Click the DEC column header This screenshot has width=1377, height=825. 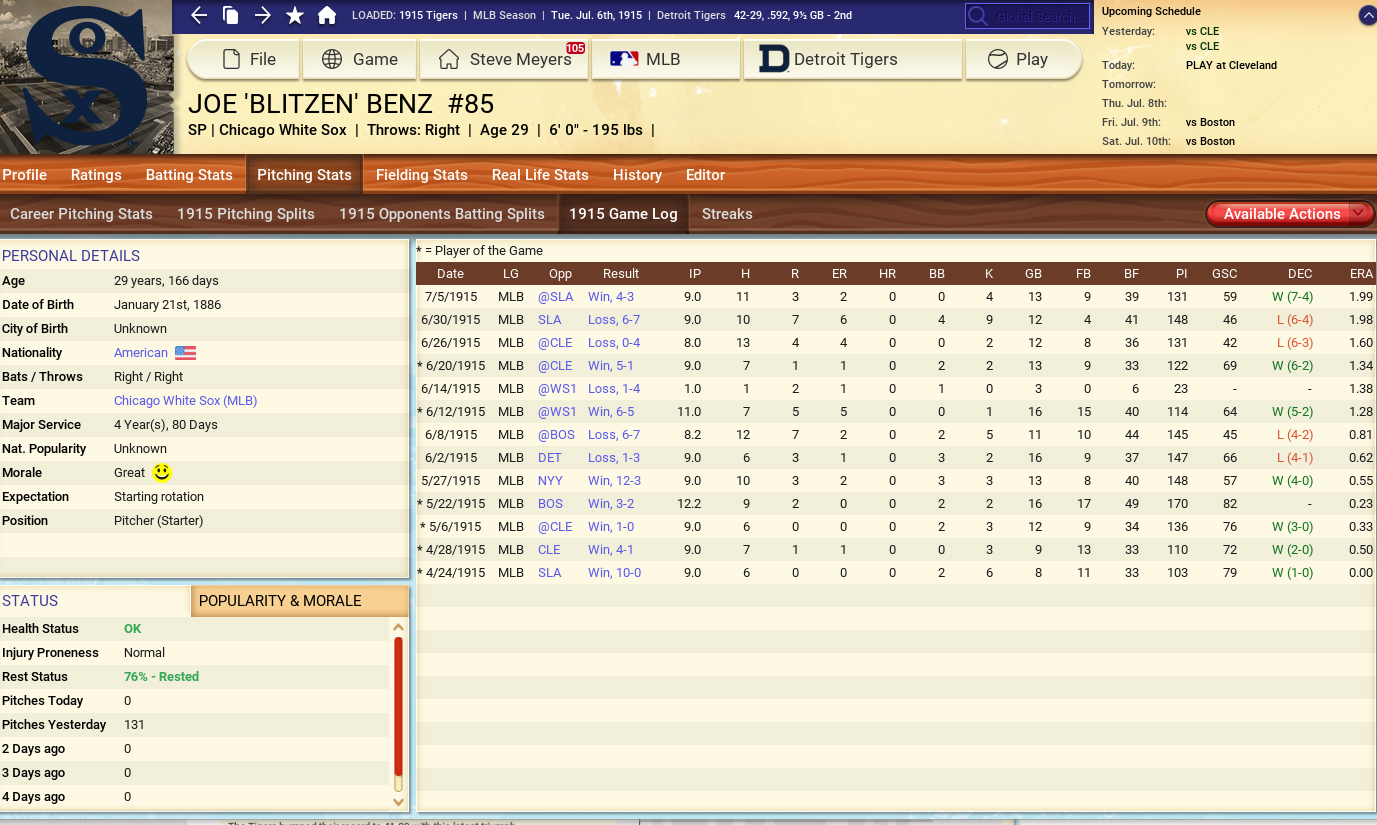[x=1300, y=274]
